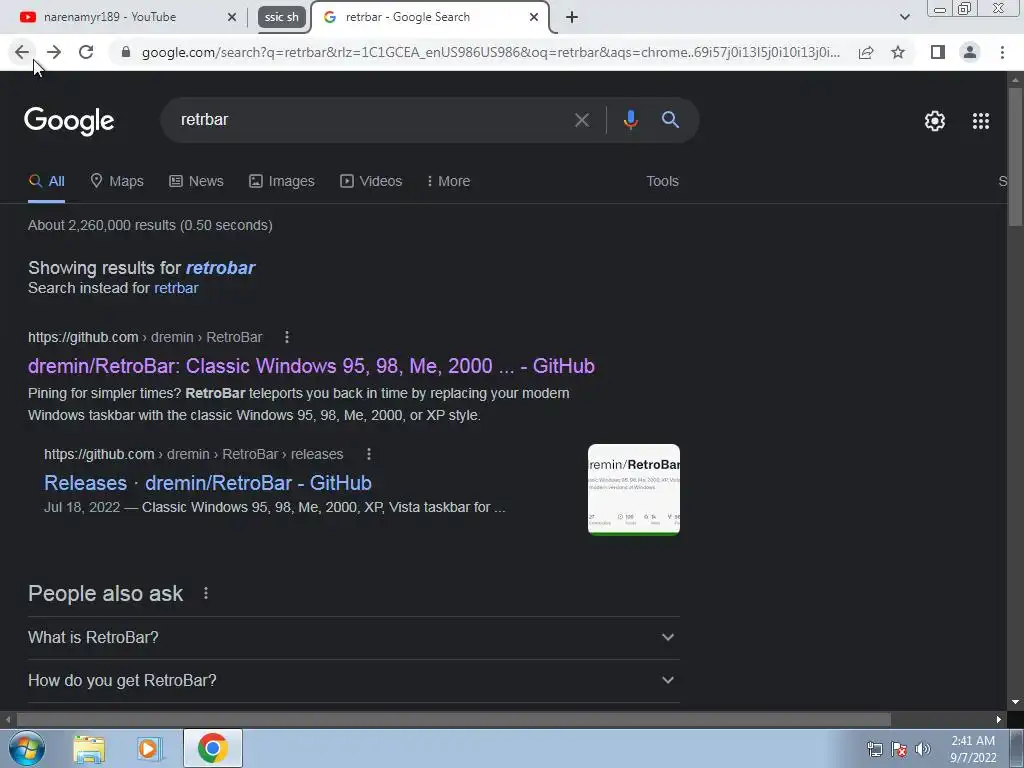Image resolution: width=1024 pixels, height=768 pixels.
Task: Share this page using the share icon
Action: click(x=866, y=52)
